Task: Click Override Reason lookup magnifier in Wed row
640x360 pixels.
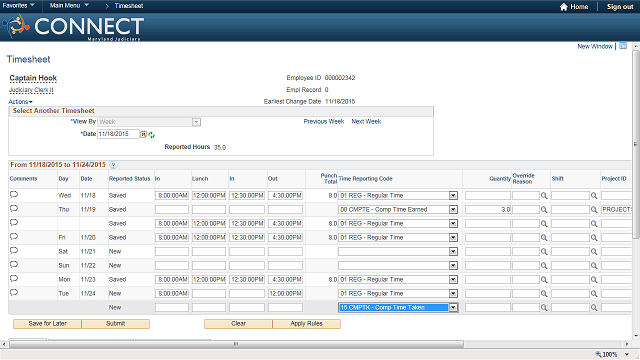Action: (544, 196)
